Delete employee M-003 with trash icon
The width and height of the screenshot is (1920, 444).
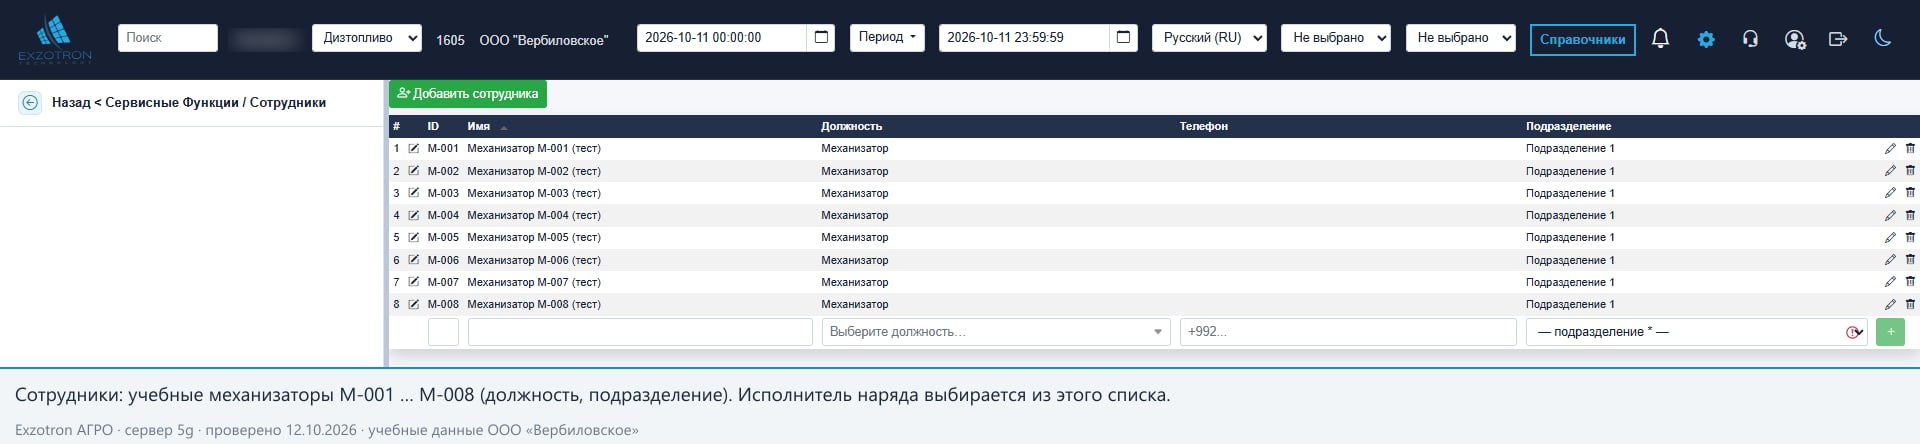pos(1910,193)
